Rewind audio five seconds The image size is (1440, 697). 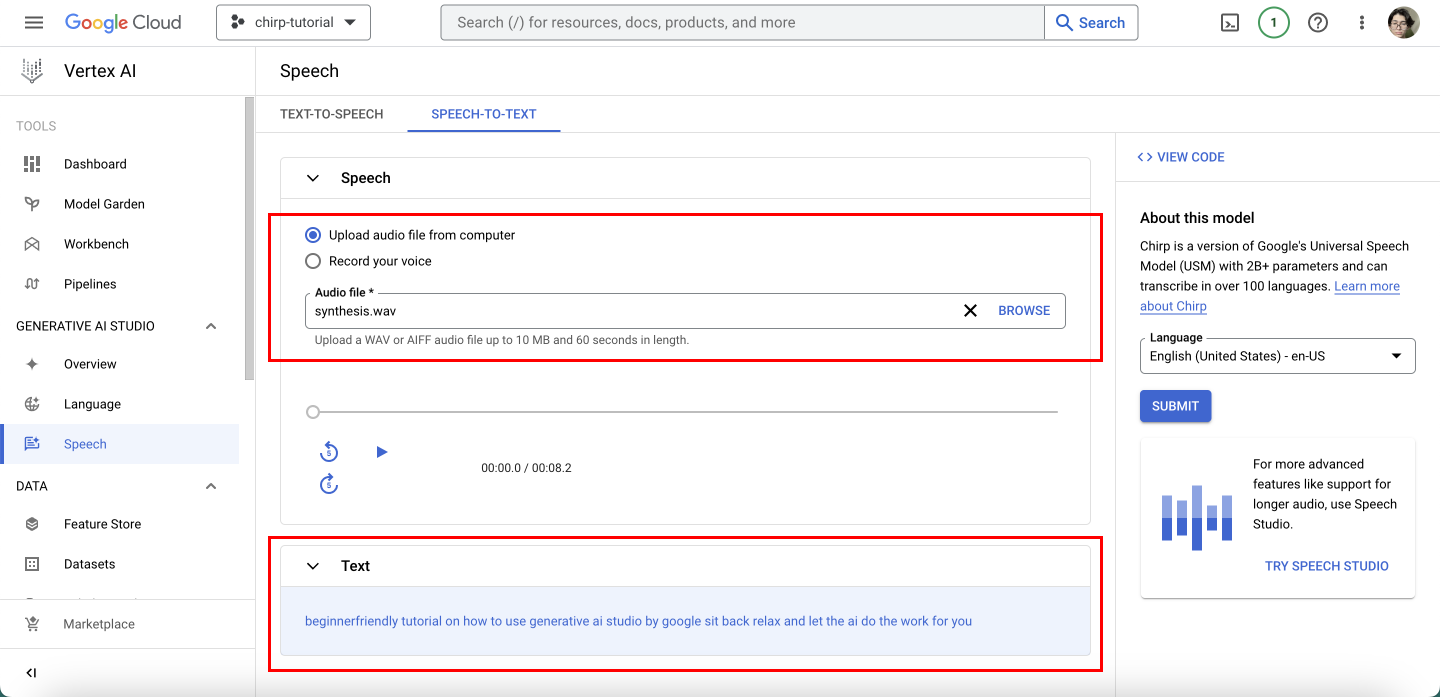click(x=329, y=453)
